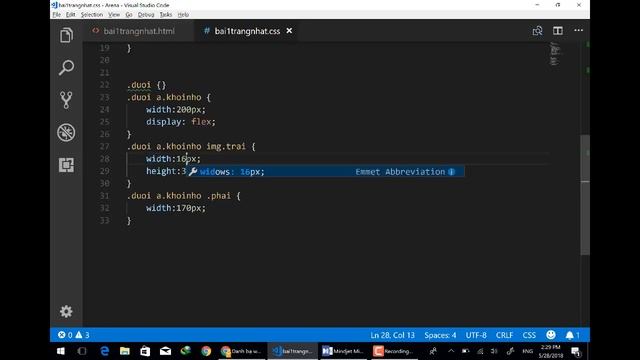This screenshot has width=640, height=360.
Task: Launch Google Chrome pinned taskbar icon
Action: tap(206, 351)
